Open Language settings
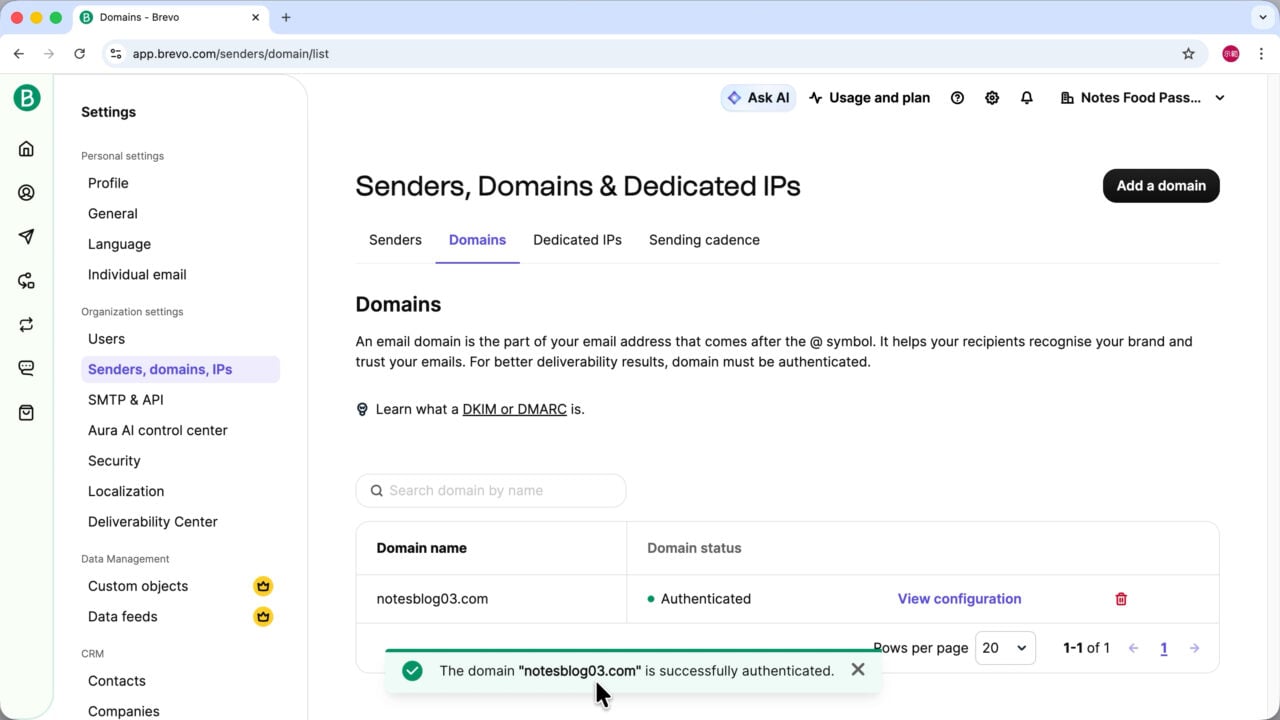Viewport: 1280px width, 720px height. point(119,244)
